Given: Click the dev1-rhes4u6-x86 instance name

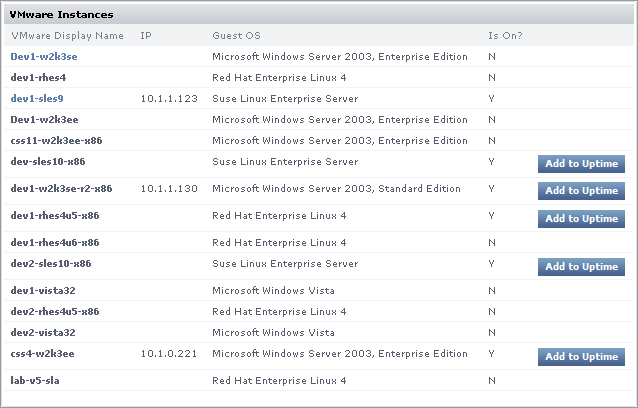Looking at the screenshot, I should (x=55, y=243).
